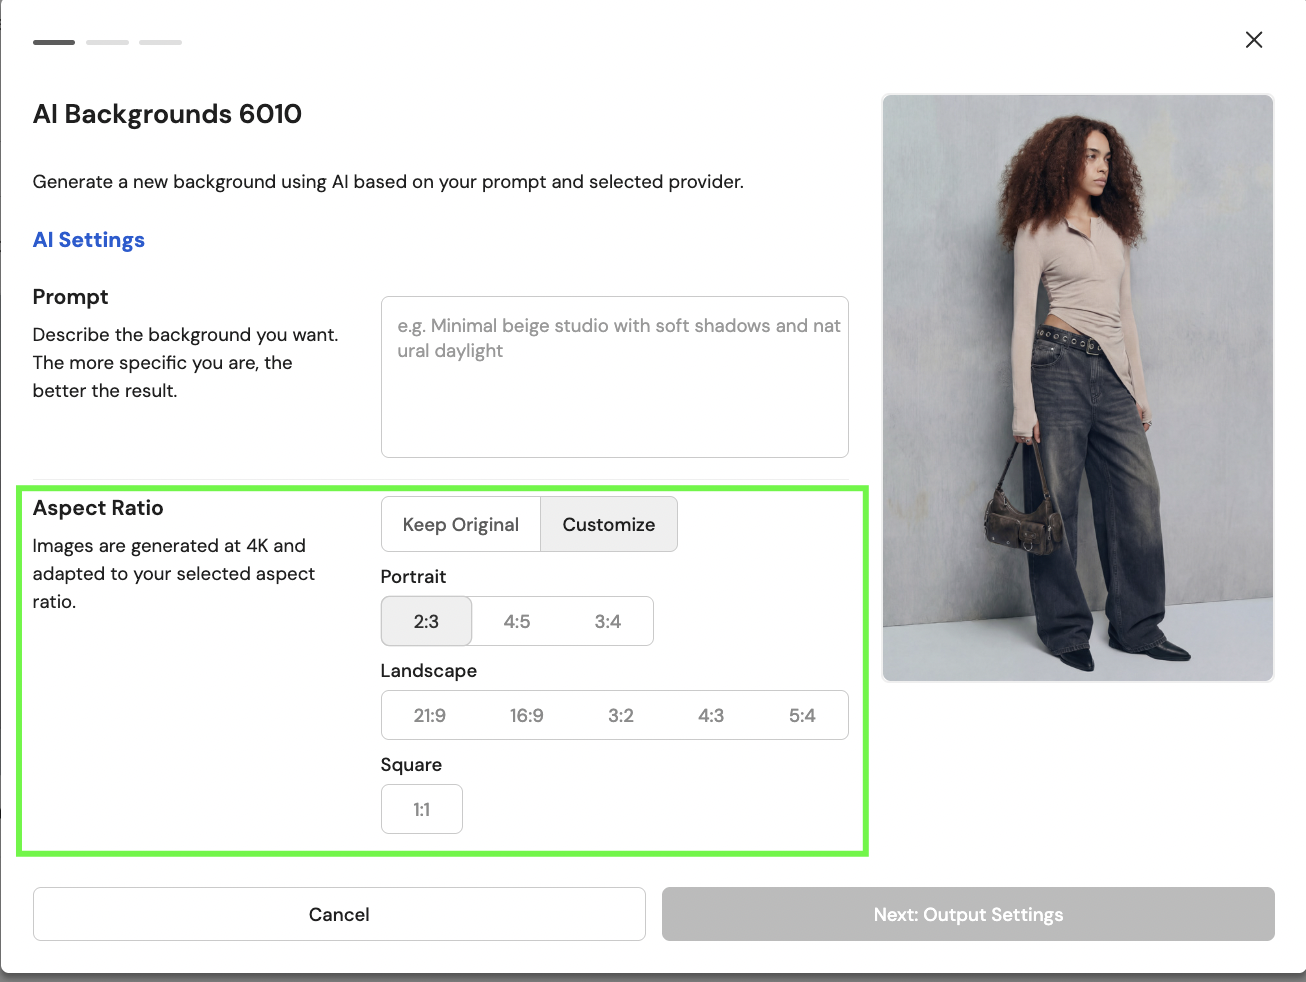The image size is (1306, 982).
Task: Pick the 5:4 landscape ratio
Action: tap(802, 715)
